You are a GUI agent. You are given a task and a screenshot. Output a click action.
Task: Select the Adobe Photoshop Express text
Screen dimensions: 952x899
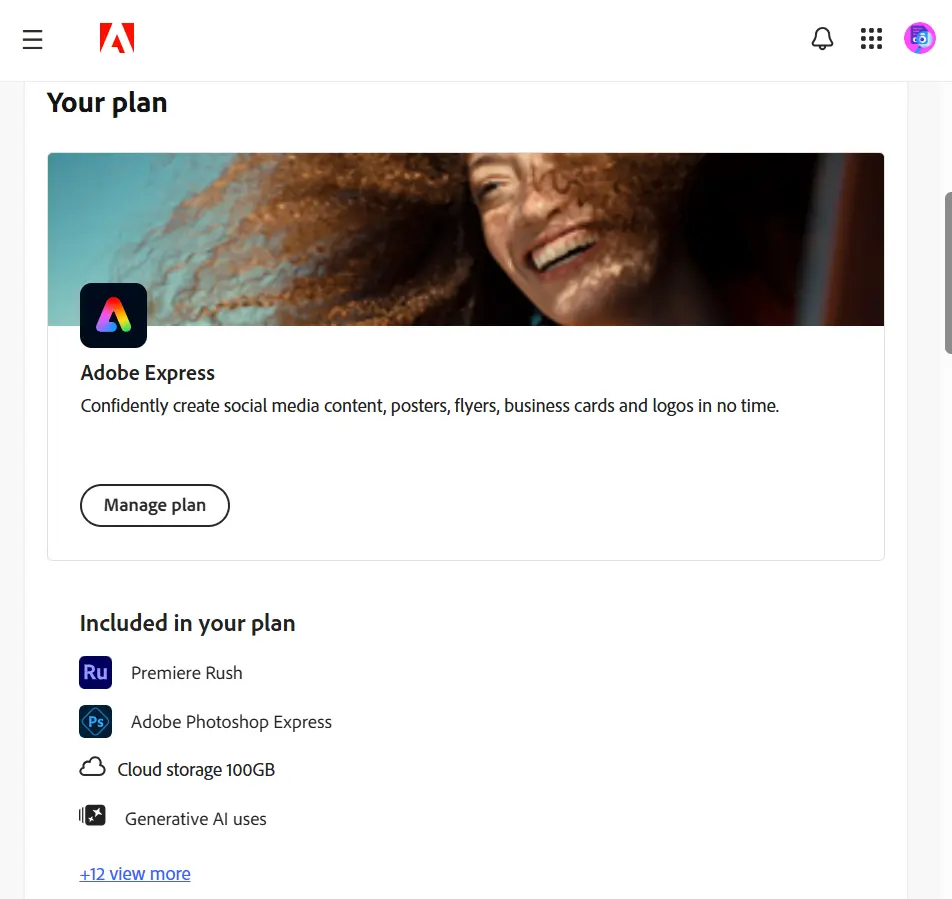(231, 722)
